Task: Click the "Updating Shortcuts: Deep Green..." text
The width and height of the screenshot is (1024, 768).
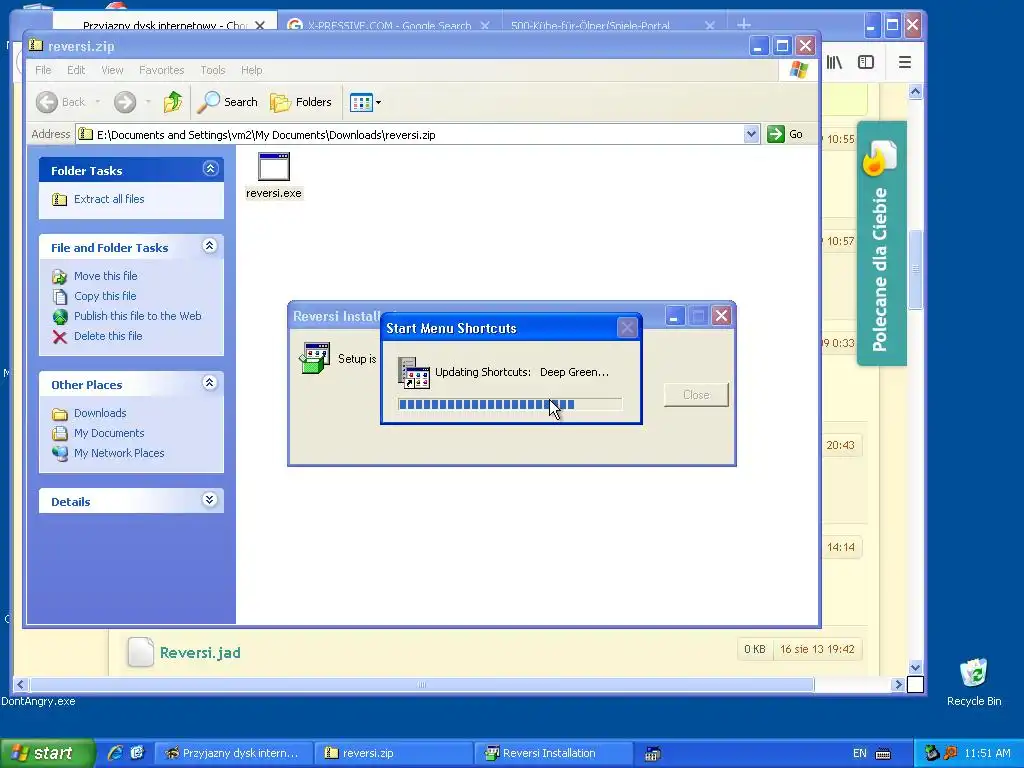Action: 522,372
